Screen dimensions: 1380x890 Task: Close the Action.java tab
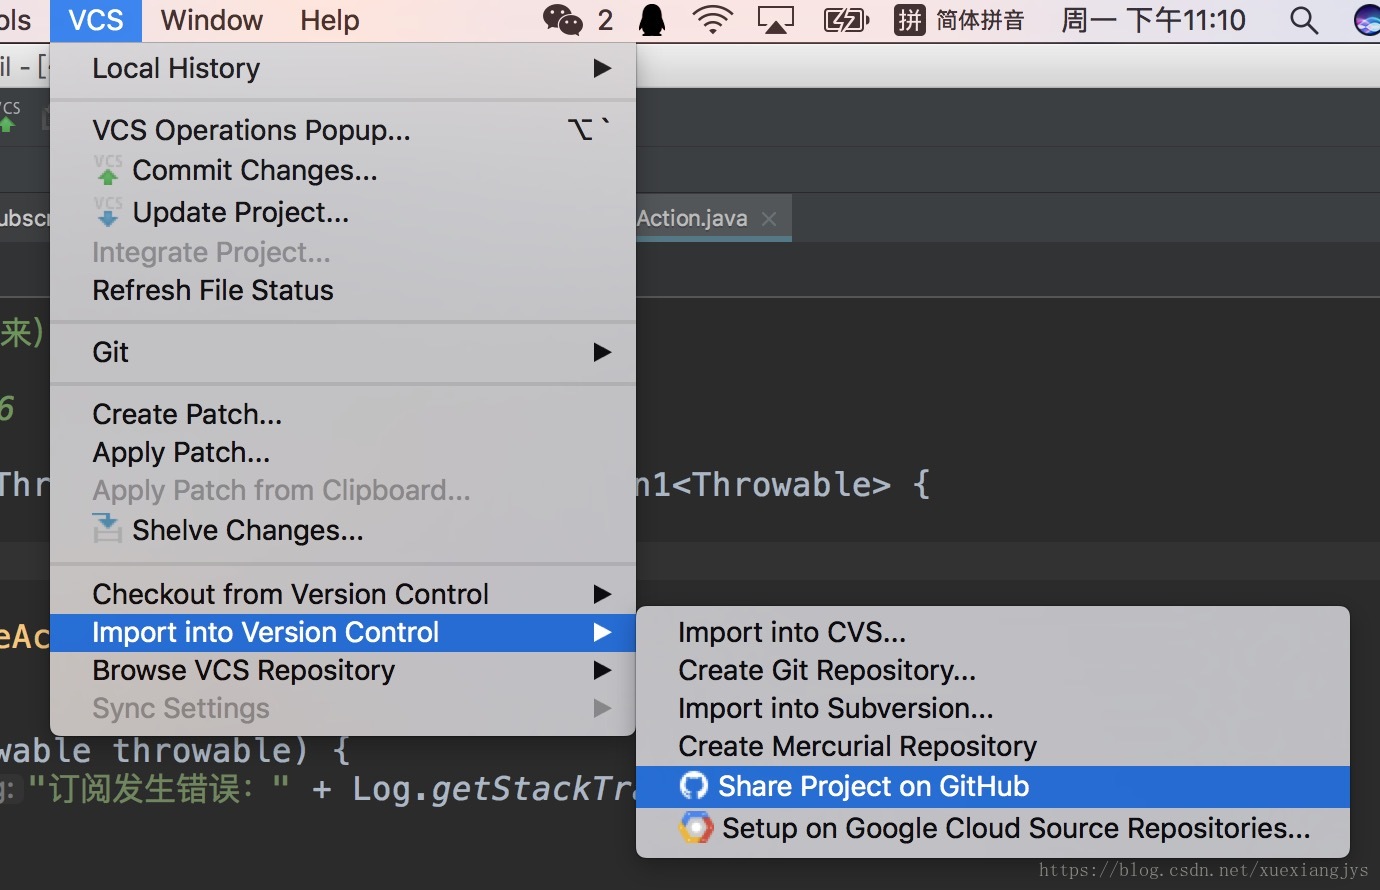767,218
